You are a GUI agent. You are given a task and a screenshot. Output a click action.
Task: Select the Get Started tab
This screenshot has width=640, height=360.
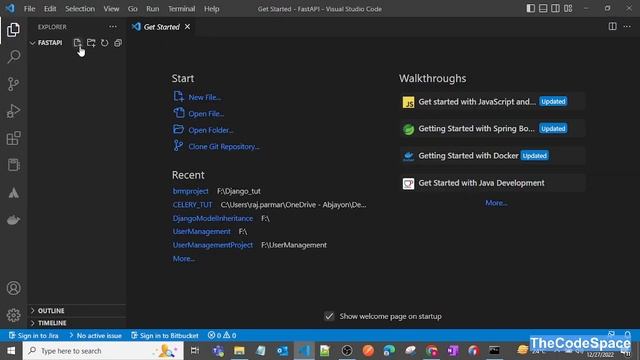point(162,27)
